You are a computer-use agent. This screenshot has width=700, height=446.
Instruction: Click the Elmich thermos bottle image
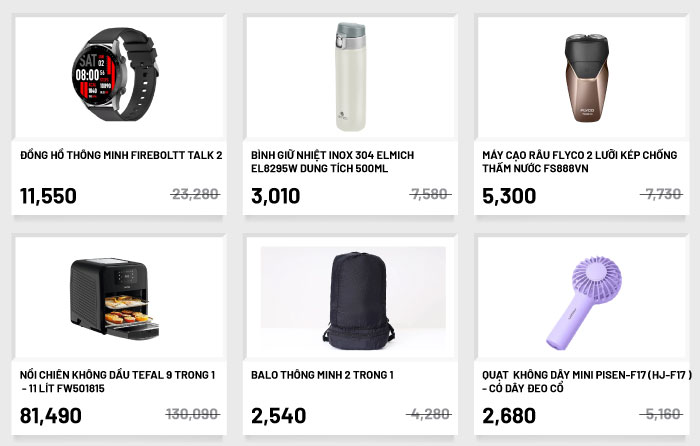click(351, 75)
